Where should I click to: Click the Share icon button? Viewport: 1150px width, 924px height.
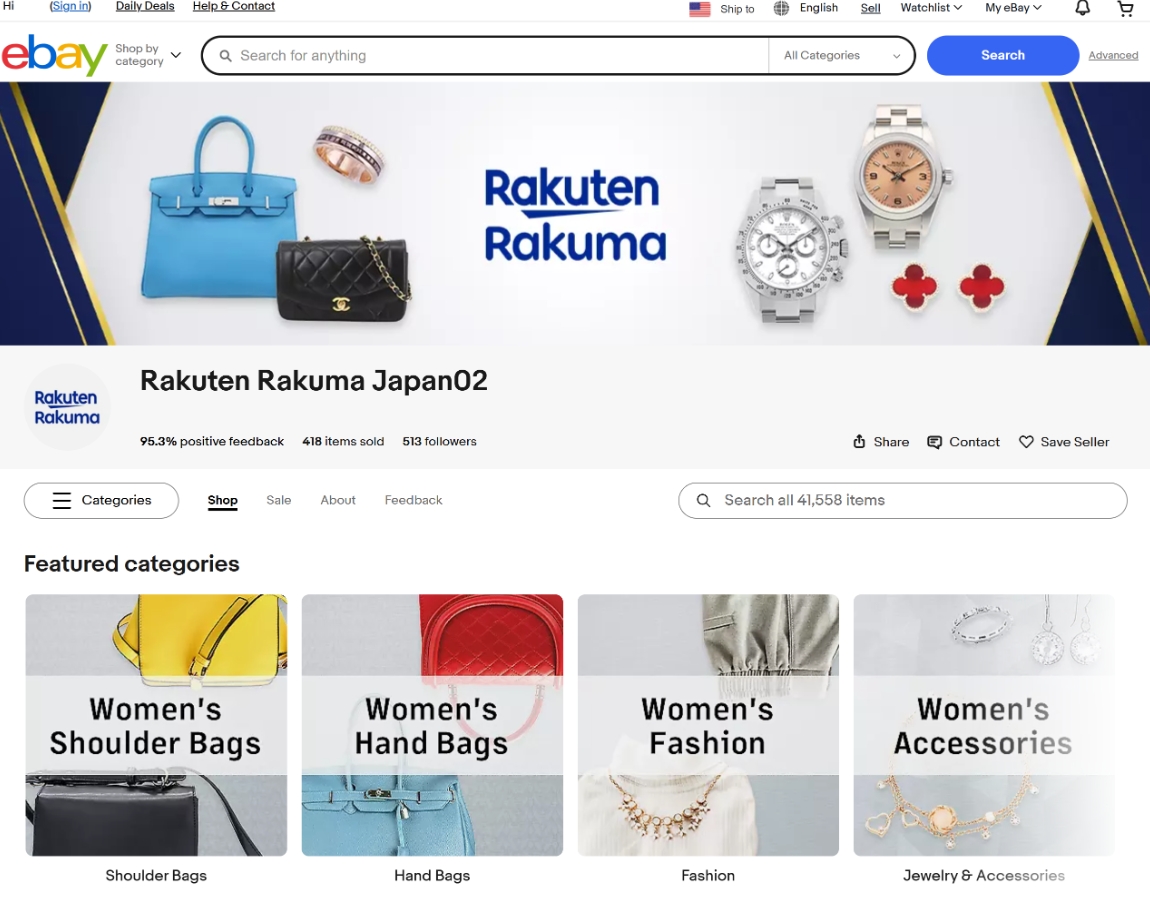(859, 441)
